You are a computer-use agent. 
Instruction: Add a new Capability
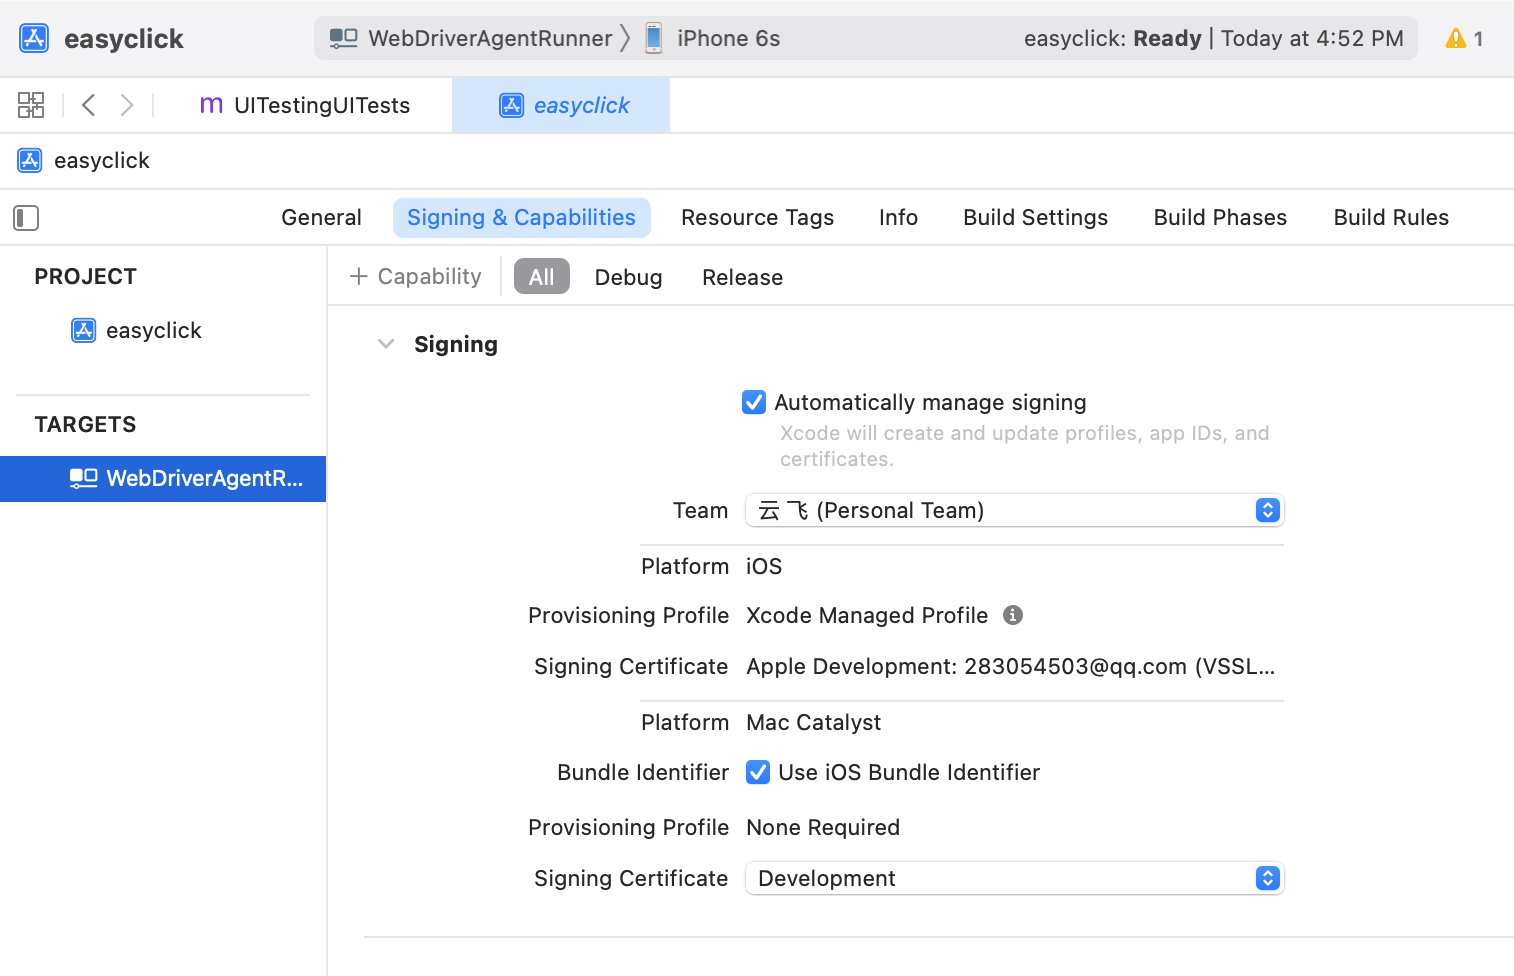coord(415,276)
